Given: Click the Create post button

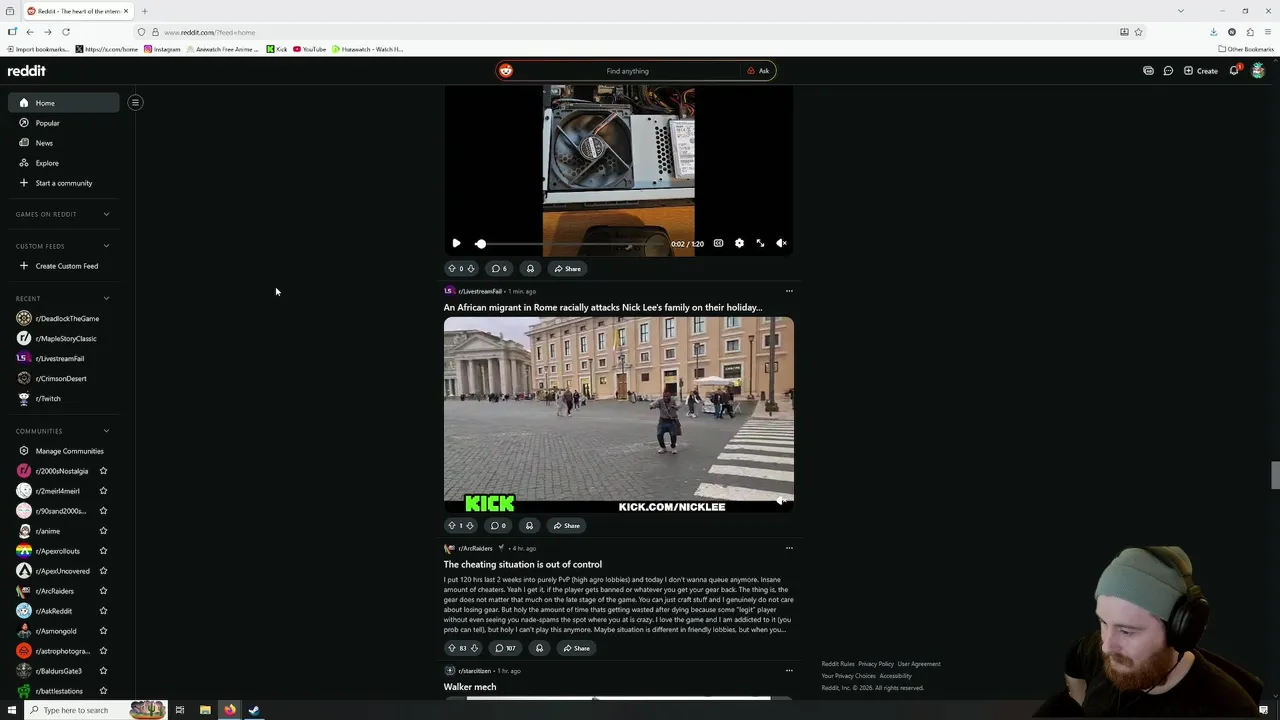Looking at the screenshot, I should tap(1200, 71).
